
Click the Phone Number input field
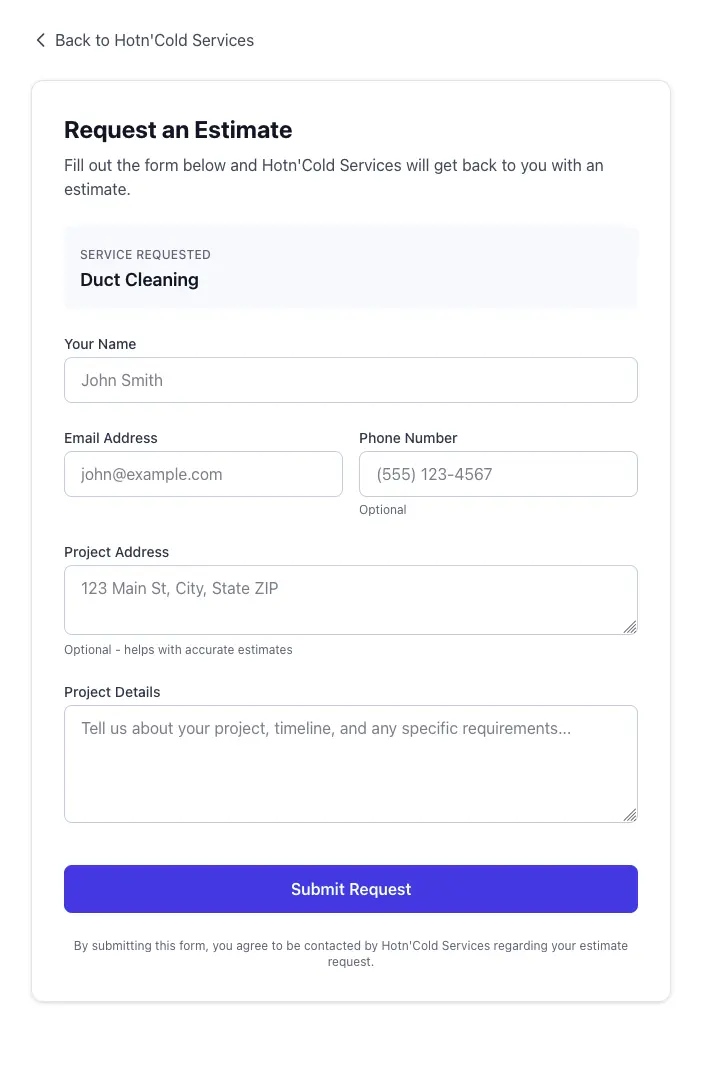coord(498,474)
